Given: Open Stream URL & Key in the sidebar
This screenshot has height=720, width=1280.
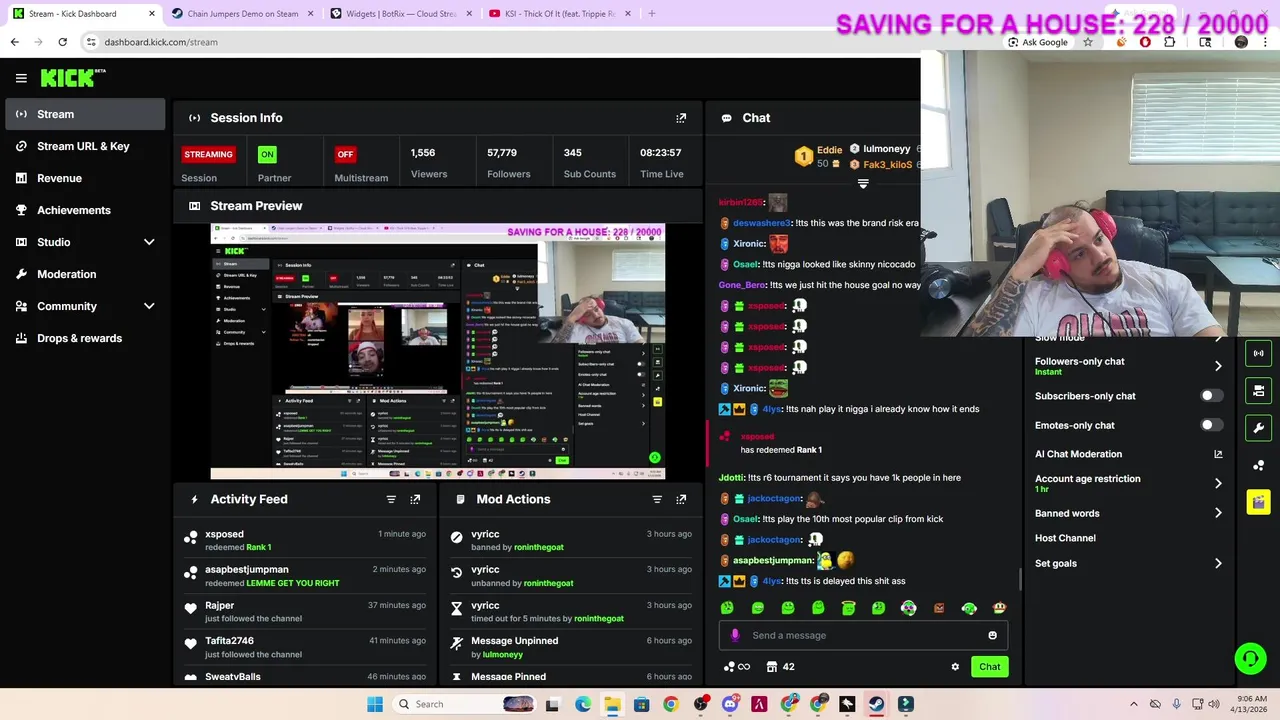Looking at the screenshot, I should click(85, 146).
